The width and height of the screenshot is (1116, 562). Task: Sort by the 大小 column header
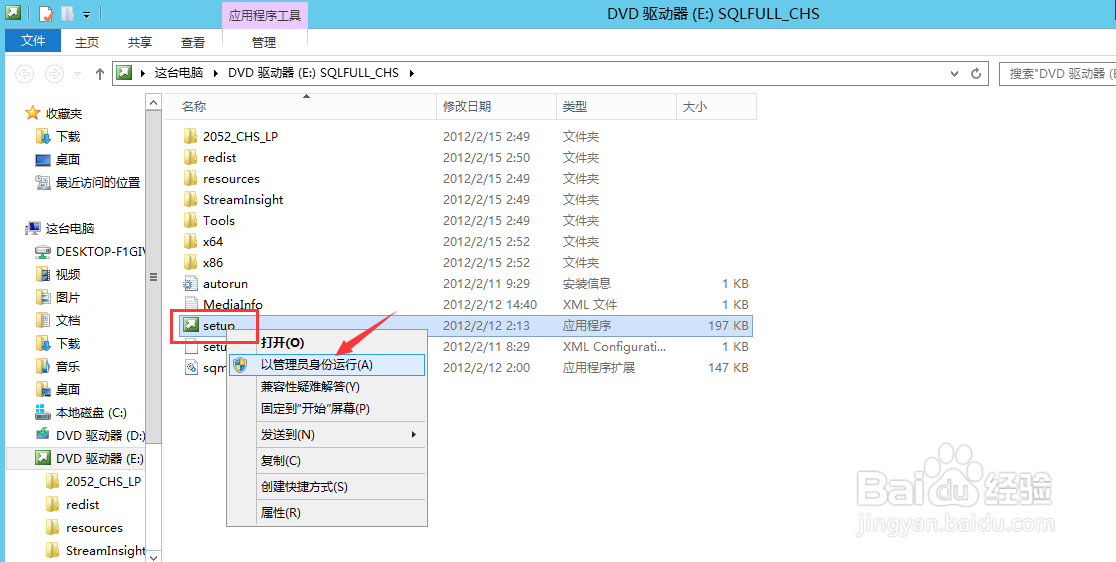coord(716,107)
